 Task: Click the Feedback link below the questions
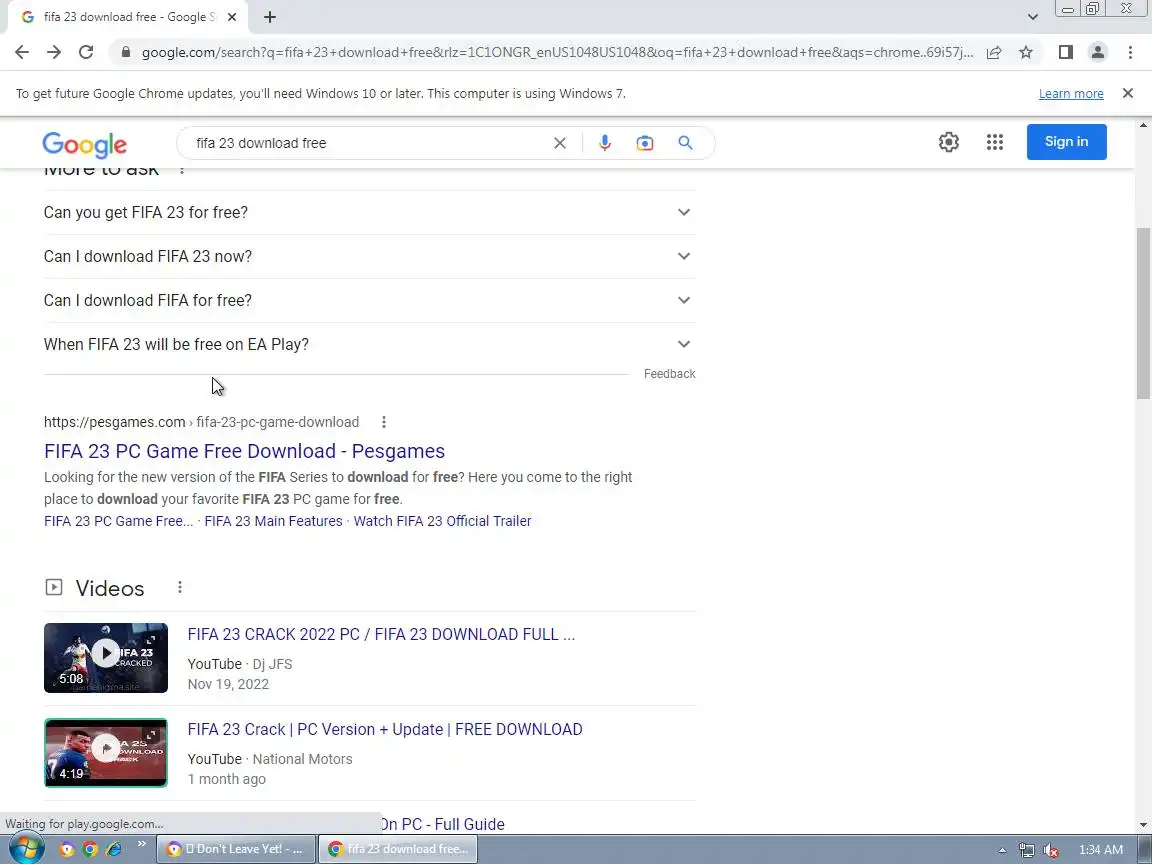669,374
